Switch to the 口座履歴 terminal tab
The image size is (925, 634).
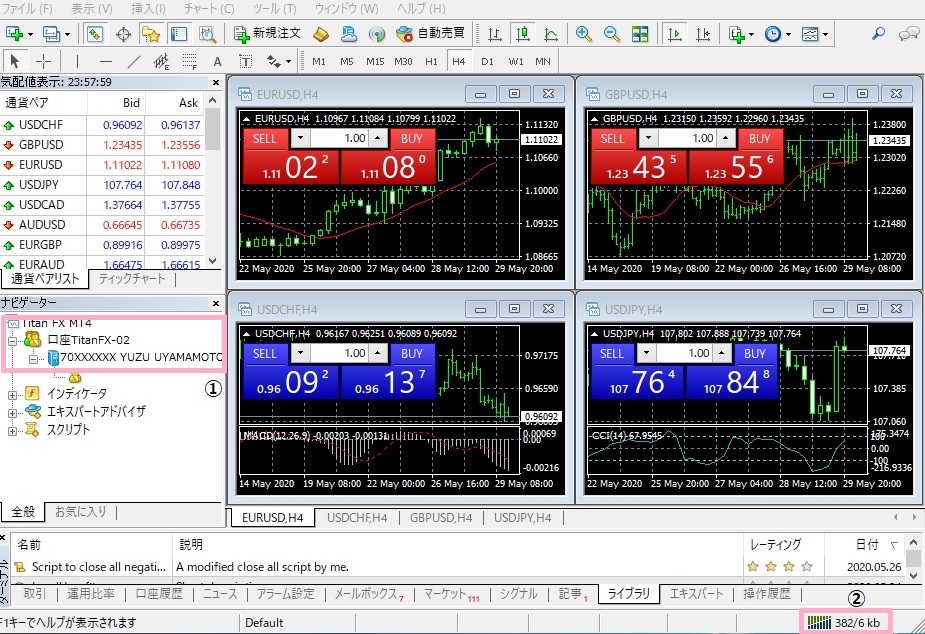159,594
